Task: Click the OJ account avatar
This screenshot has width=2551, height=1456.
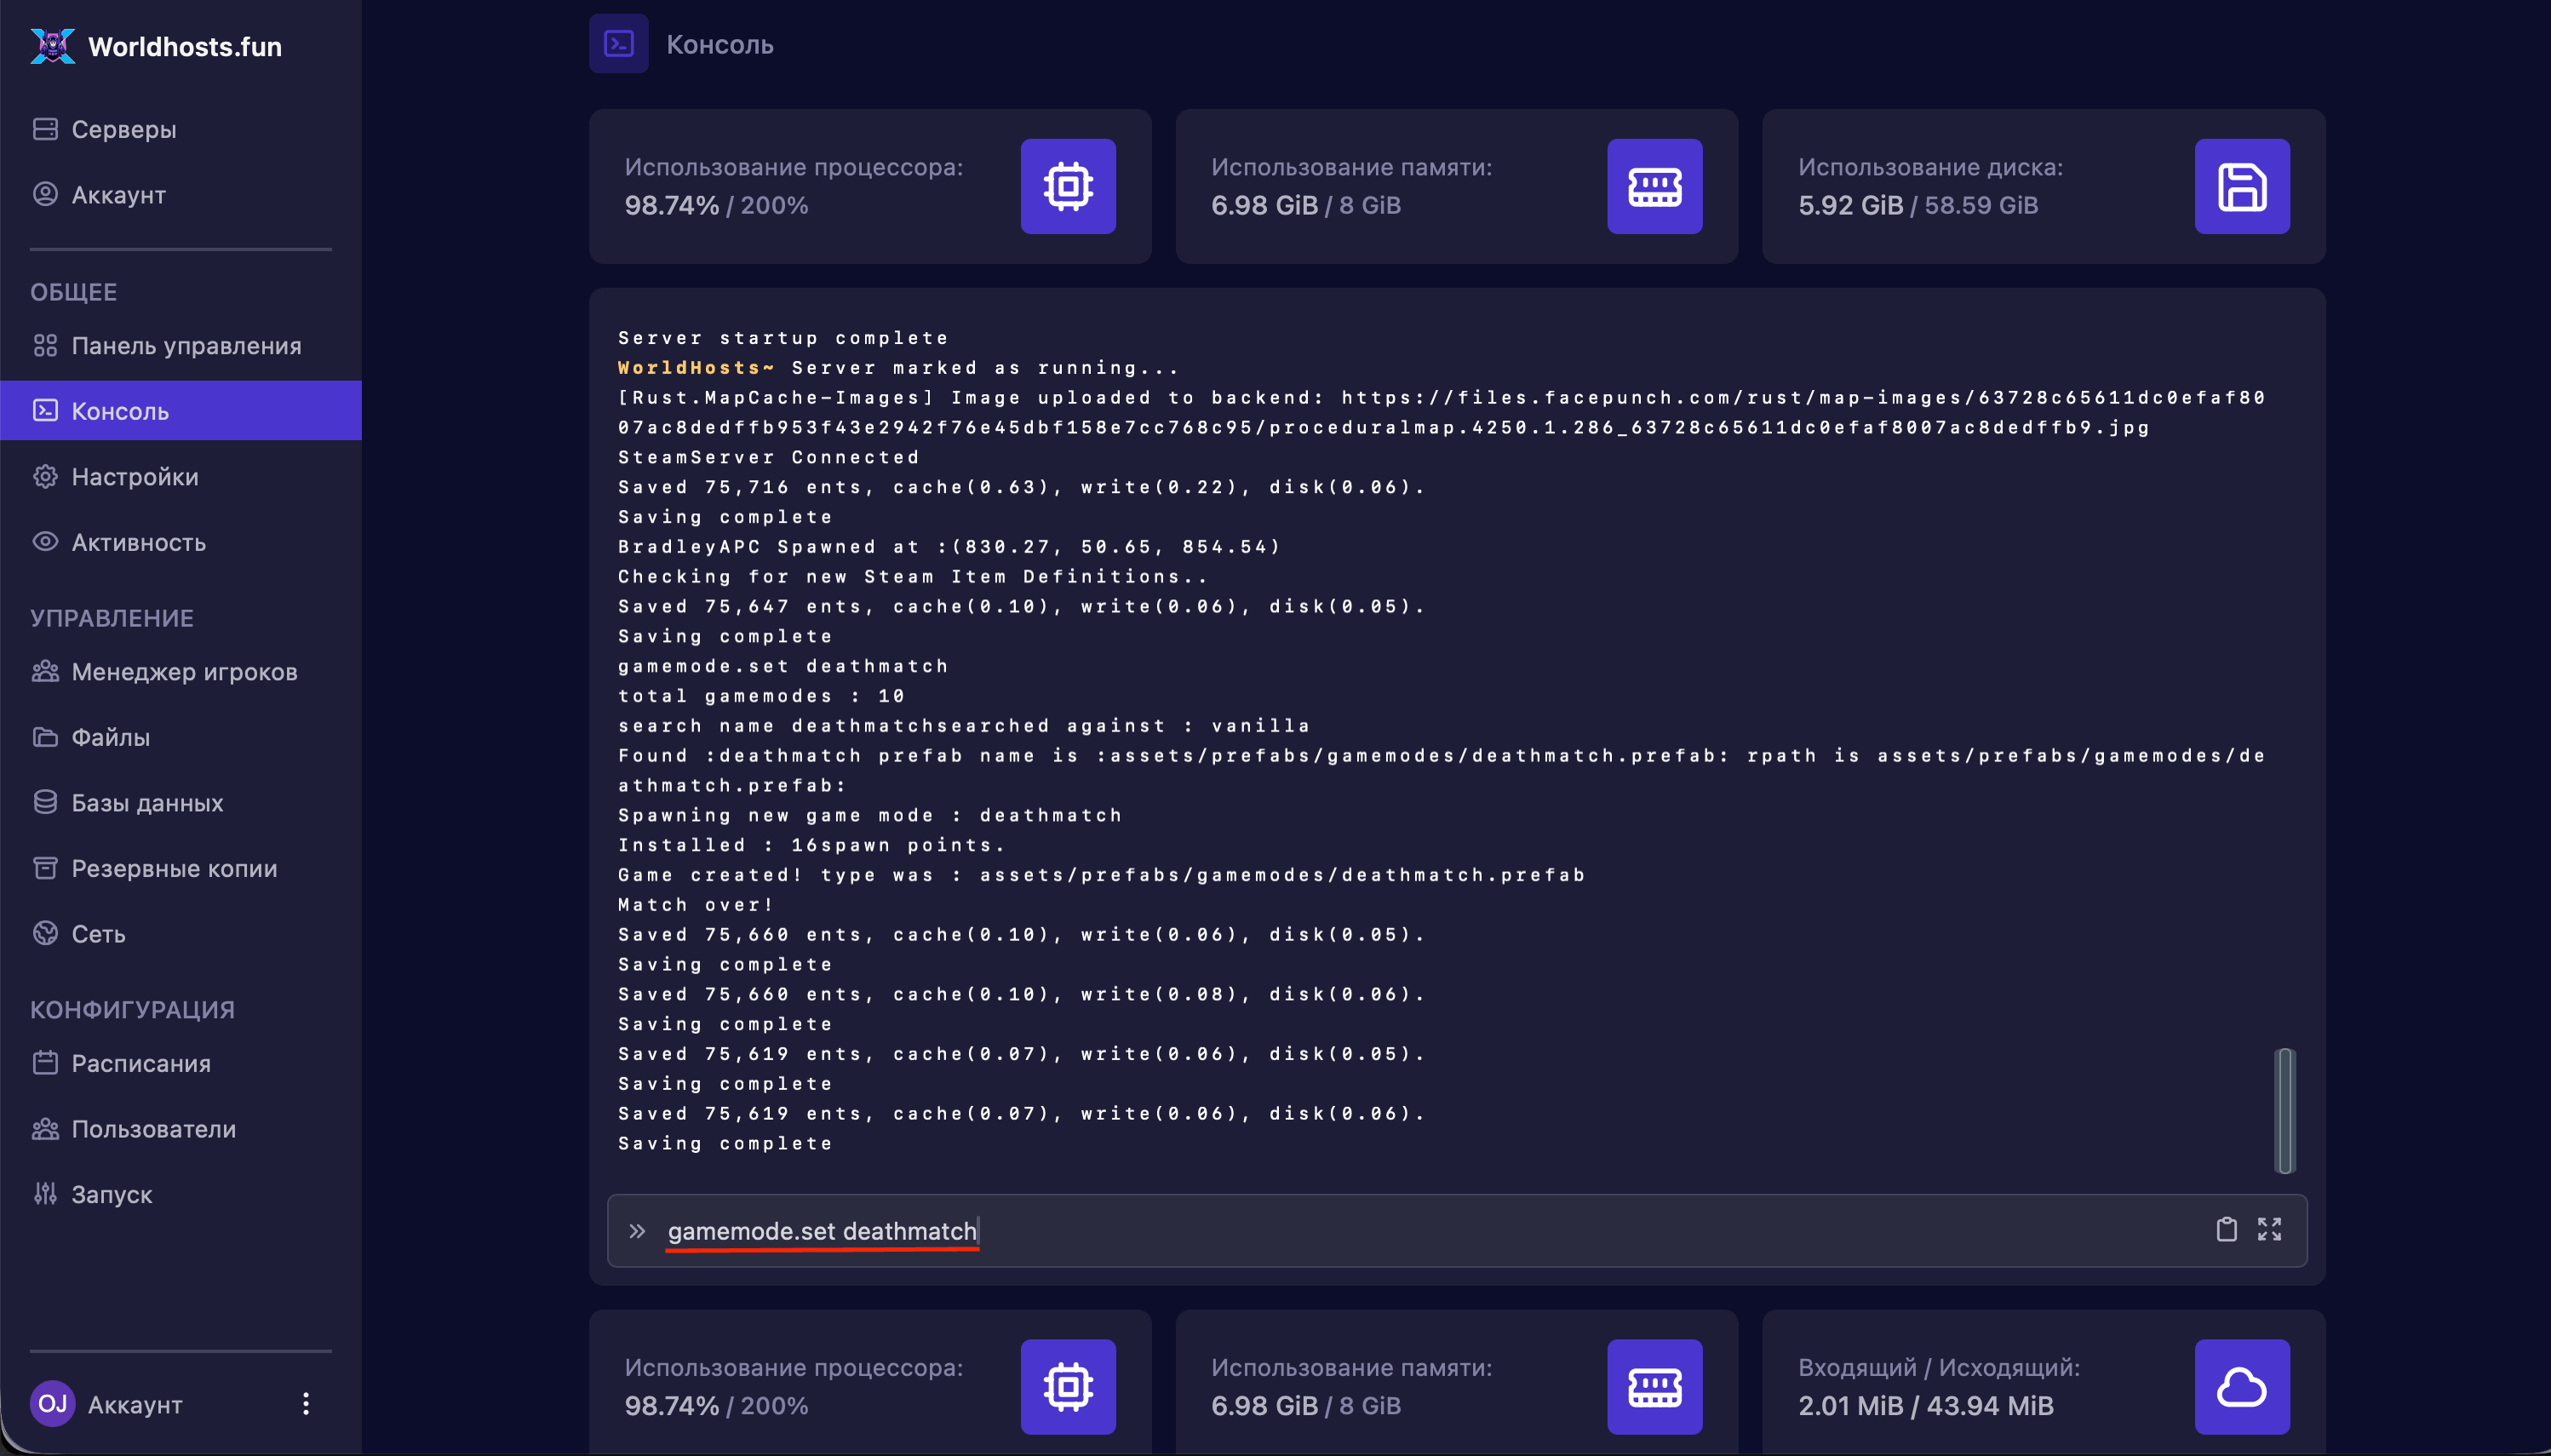Action: [x=52, y=1403]
